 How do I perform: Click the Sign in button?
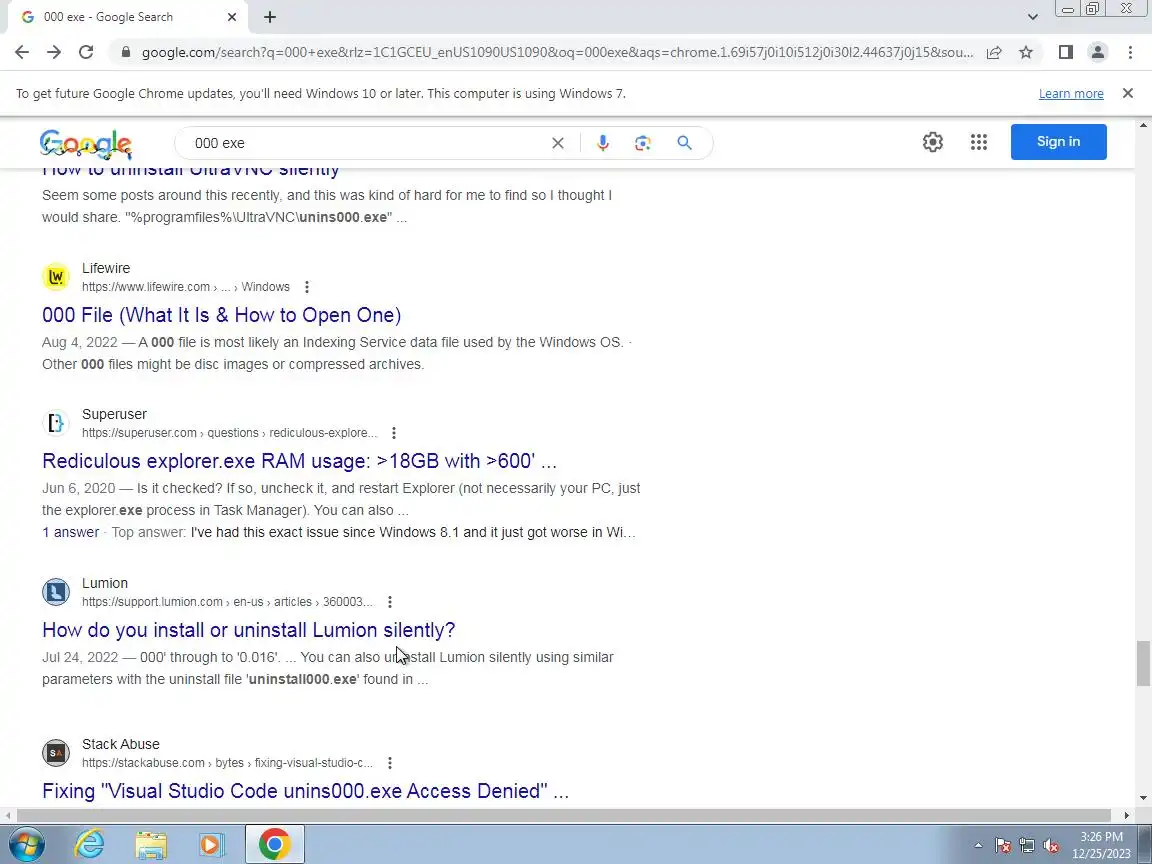click(x=1058, y=142)
